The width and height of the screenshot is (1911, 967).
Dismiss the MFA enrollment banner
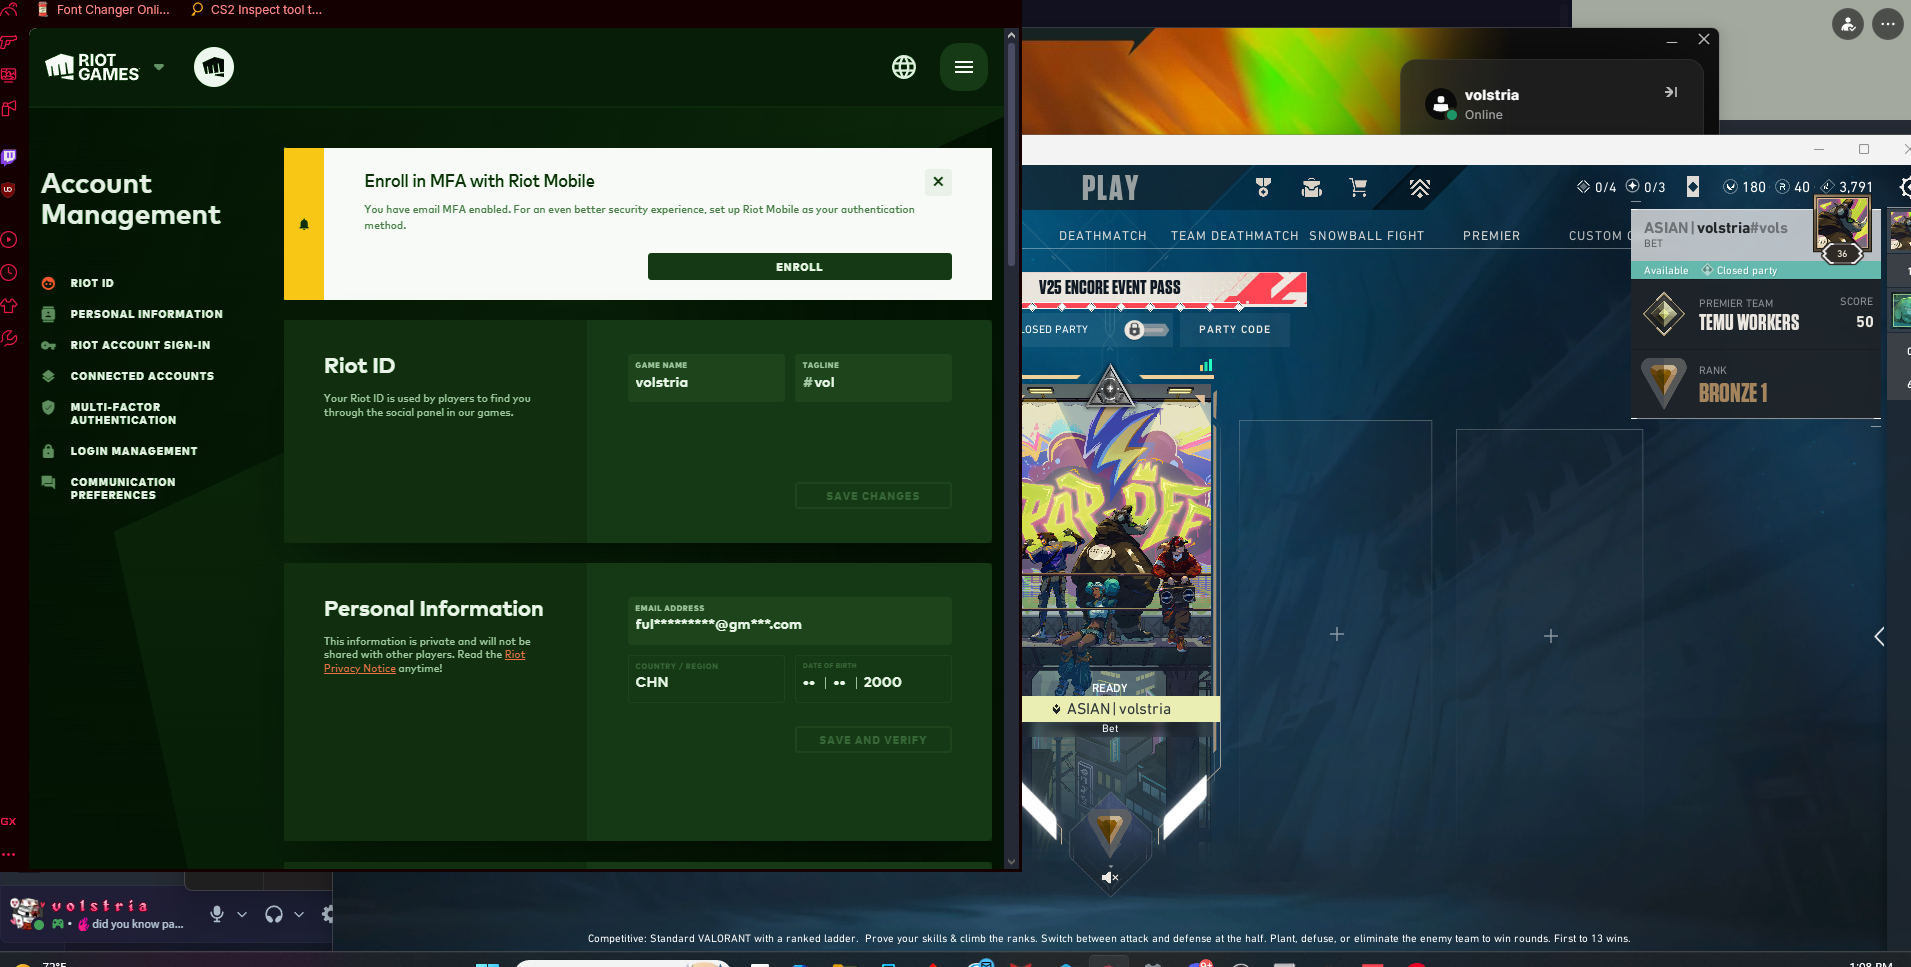[938, 181]
